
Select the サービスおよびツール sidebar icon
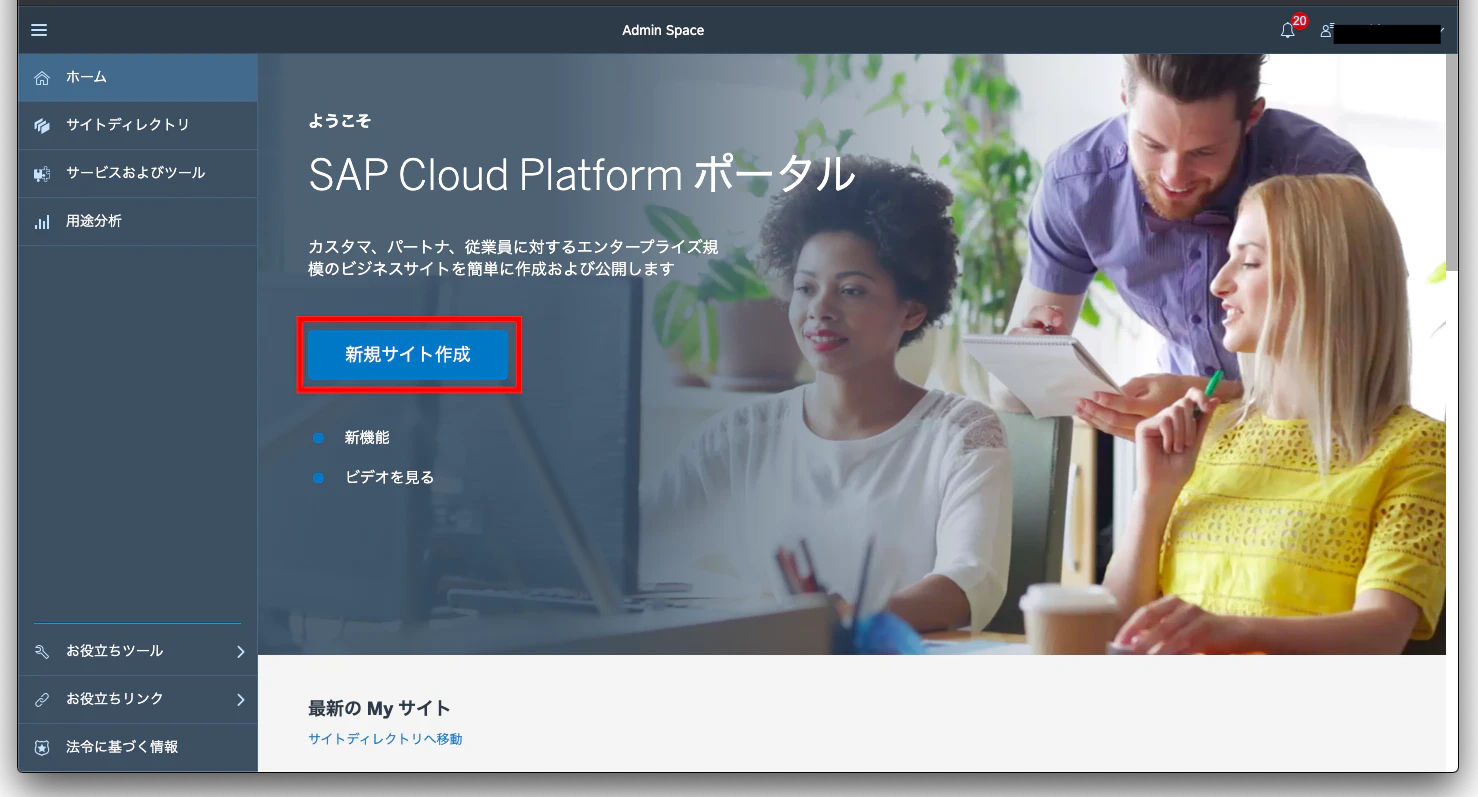(42, 173)
